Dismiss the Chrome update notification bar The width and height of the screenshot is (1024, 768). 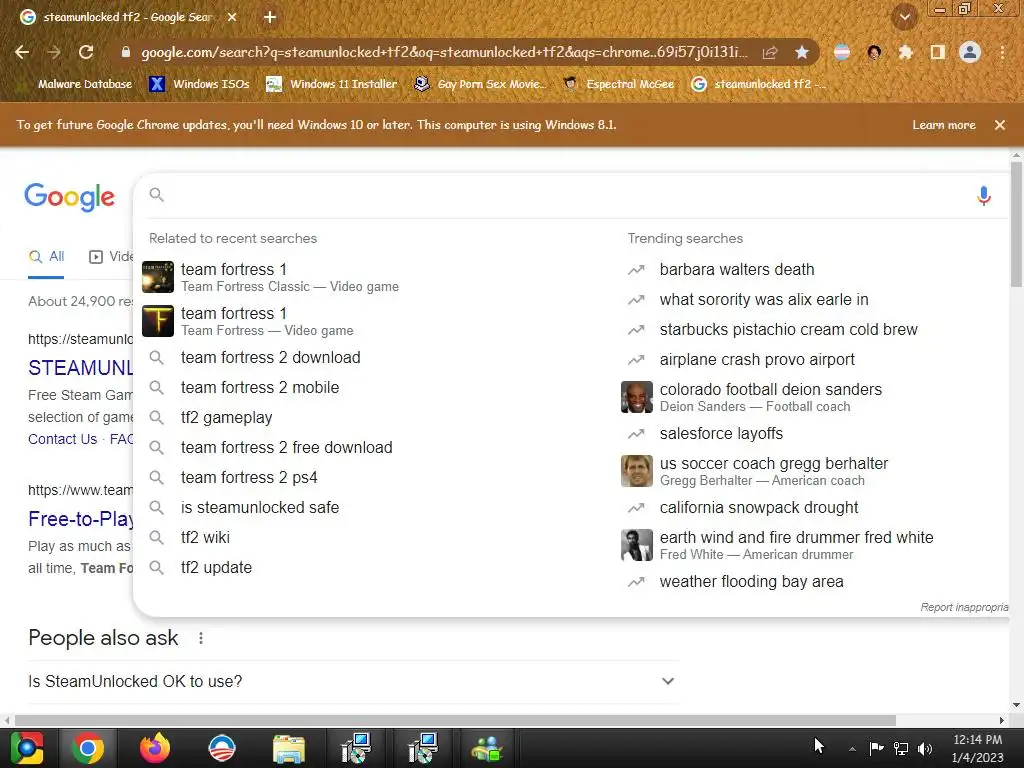[x=999, y=125]
